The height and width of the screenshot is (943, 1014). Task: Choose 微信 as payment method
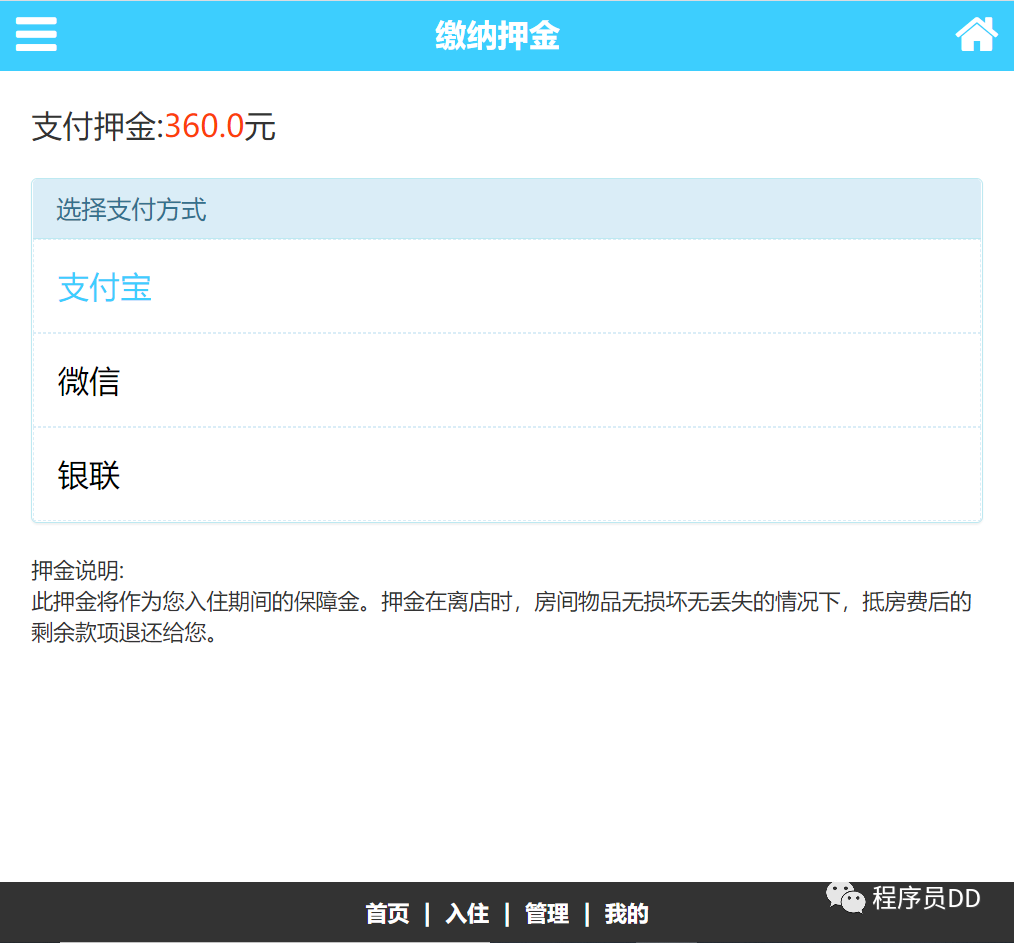pos(507,380)
